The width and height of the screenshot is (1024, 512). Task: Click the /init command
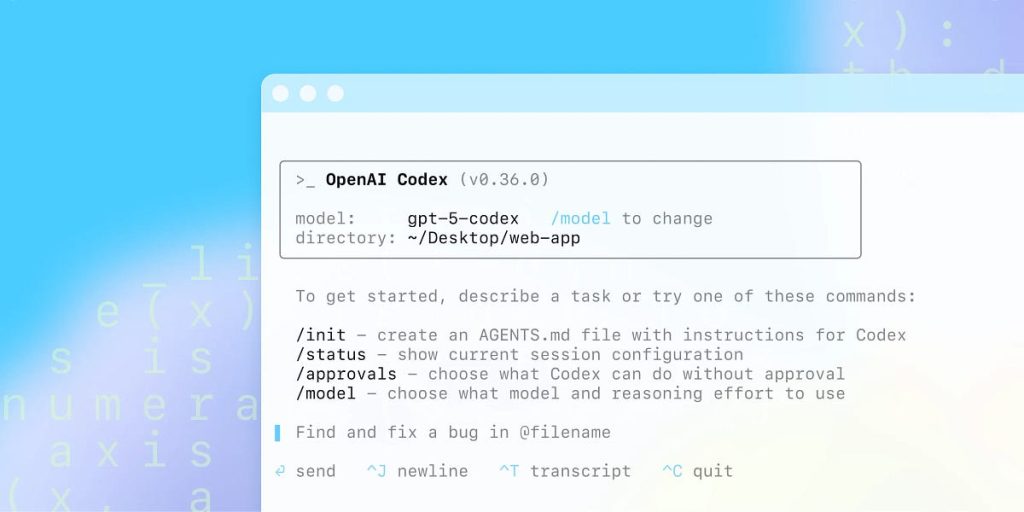click(x=321, y=335)
